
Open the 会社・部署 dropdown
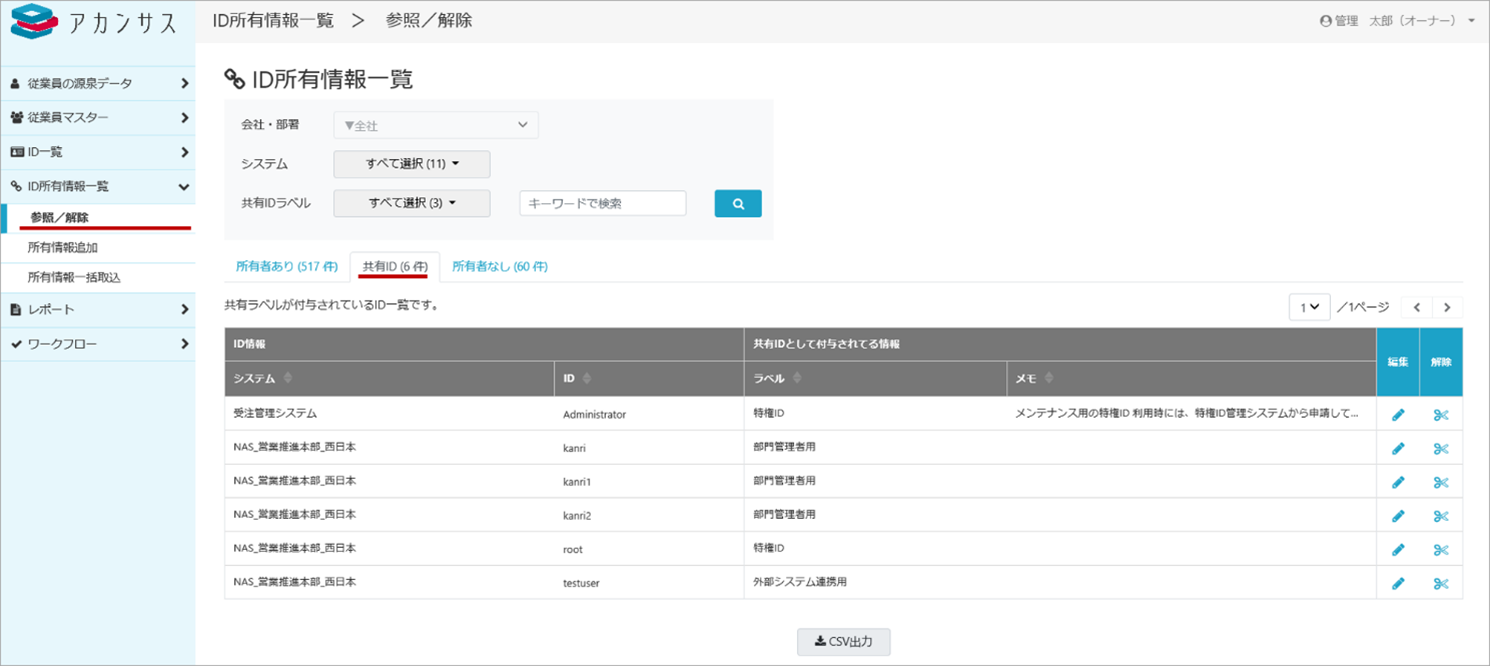tap(435, 125)
